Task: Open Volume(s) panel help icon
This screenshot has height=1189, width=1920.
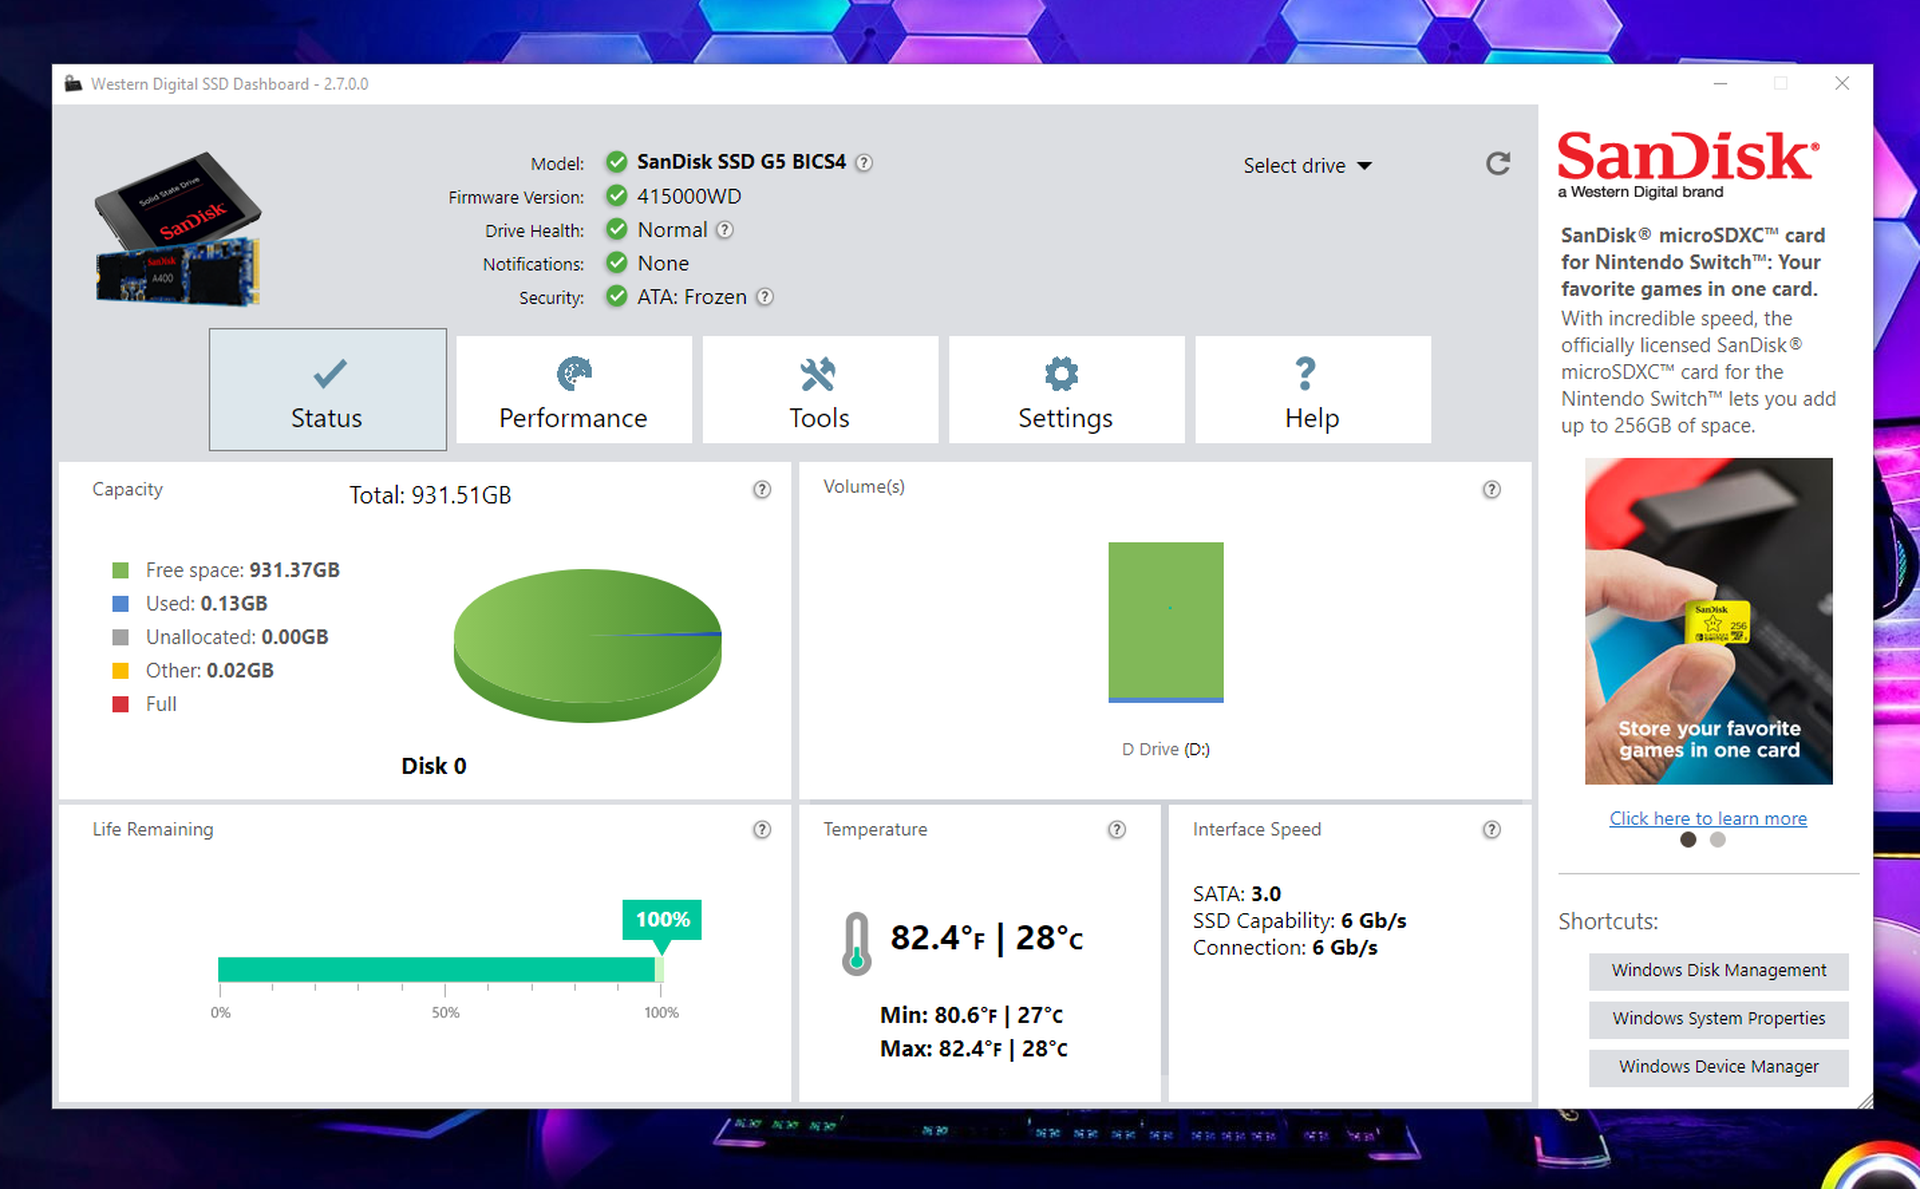Action: point(1491,489)
